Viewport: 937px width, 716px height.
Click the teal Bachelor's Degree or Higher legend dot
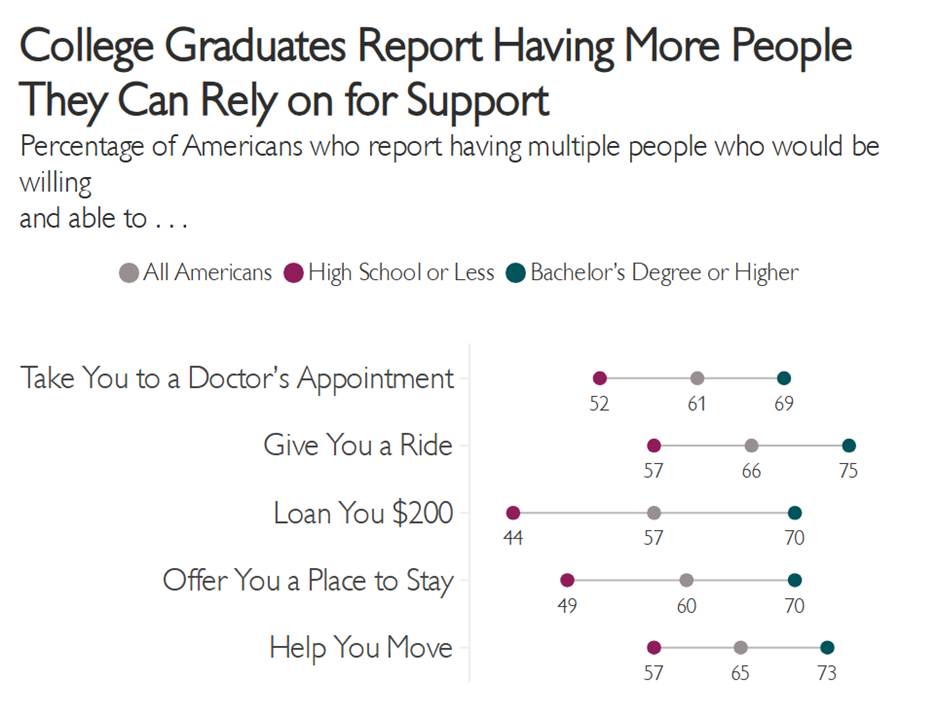pos(516,273)
